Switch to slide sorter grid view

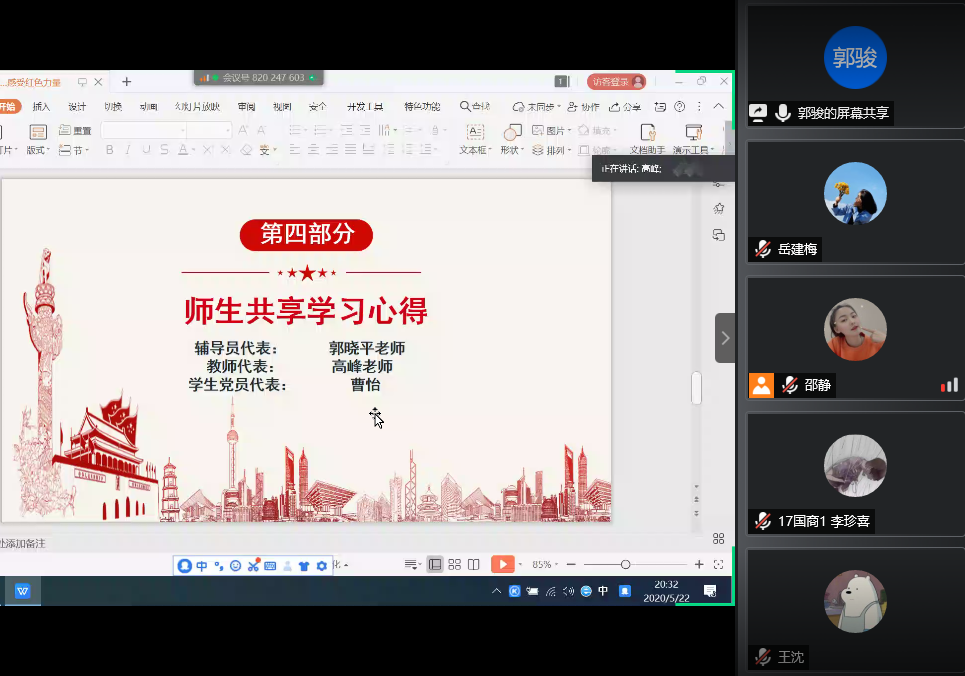coord(455,565)
